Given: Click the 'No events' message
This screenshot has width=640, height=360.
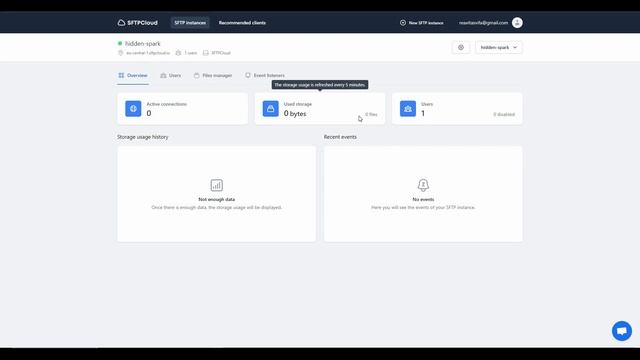Looking at the screenshot, I should (x=423, y=200).
